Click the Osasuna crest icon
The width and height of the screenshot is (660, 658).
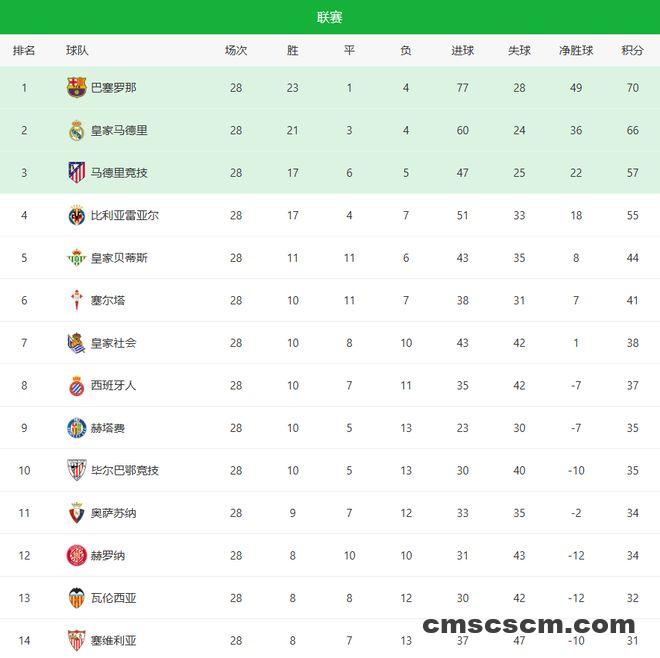76,513
